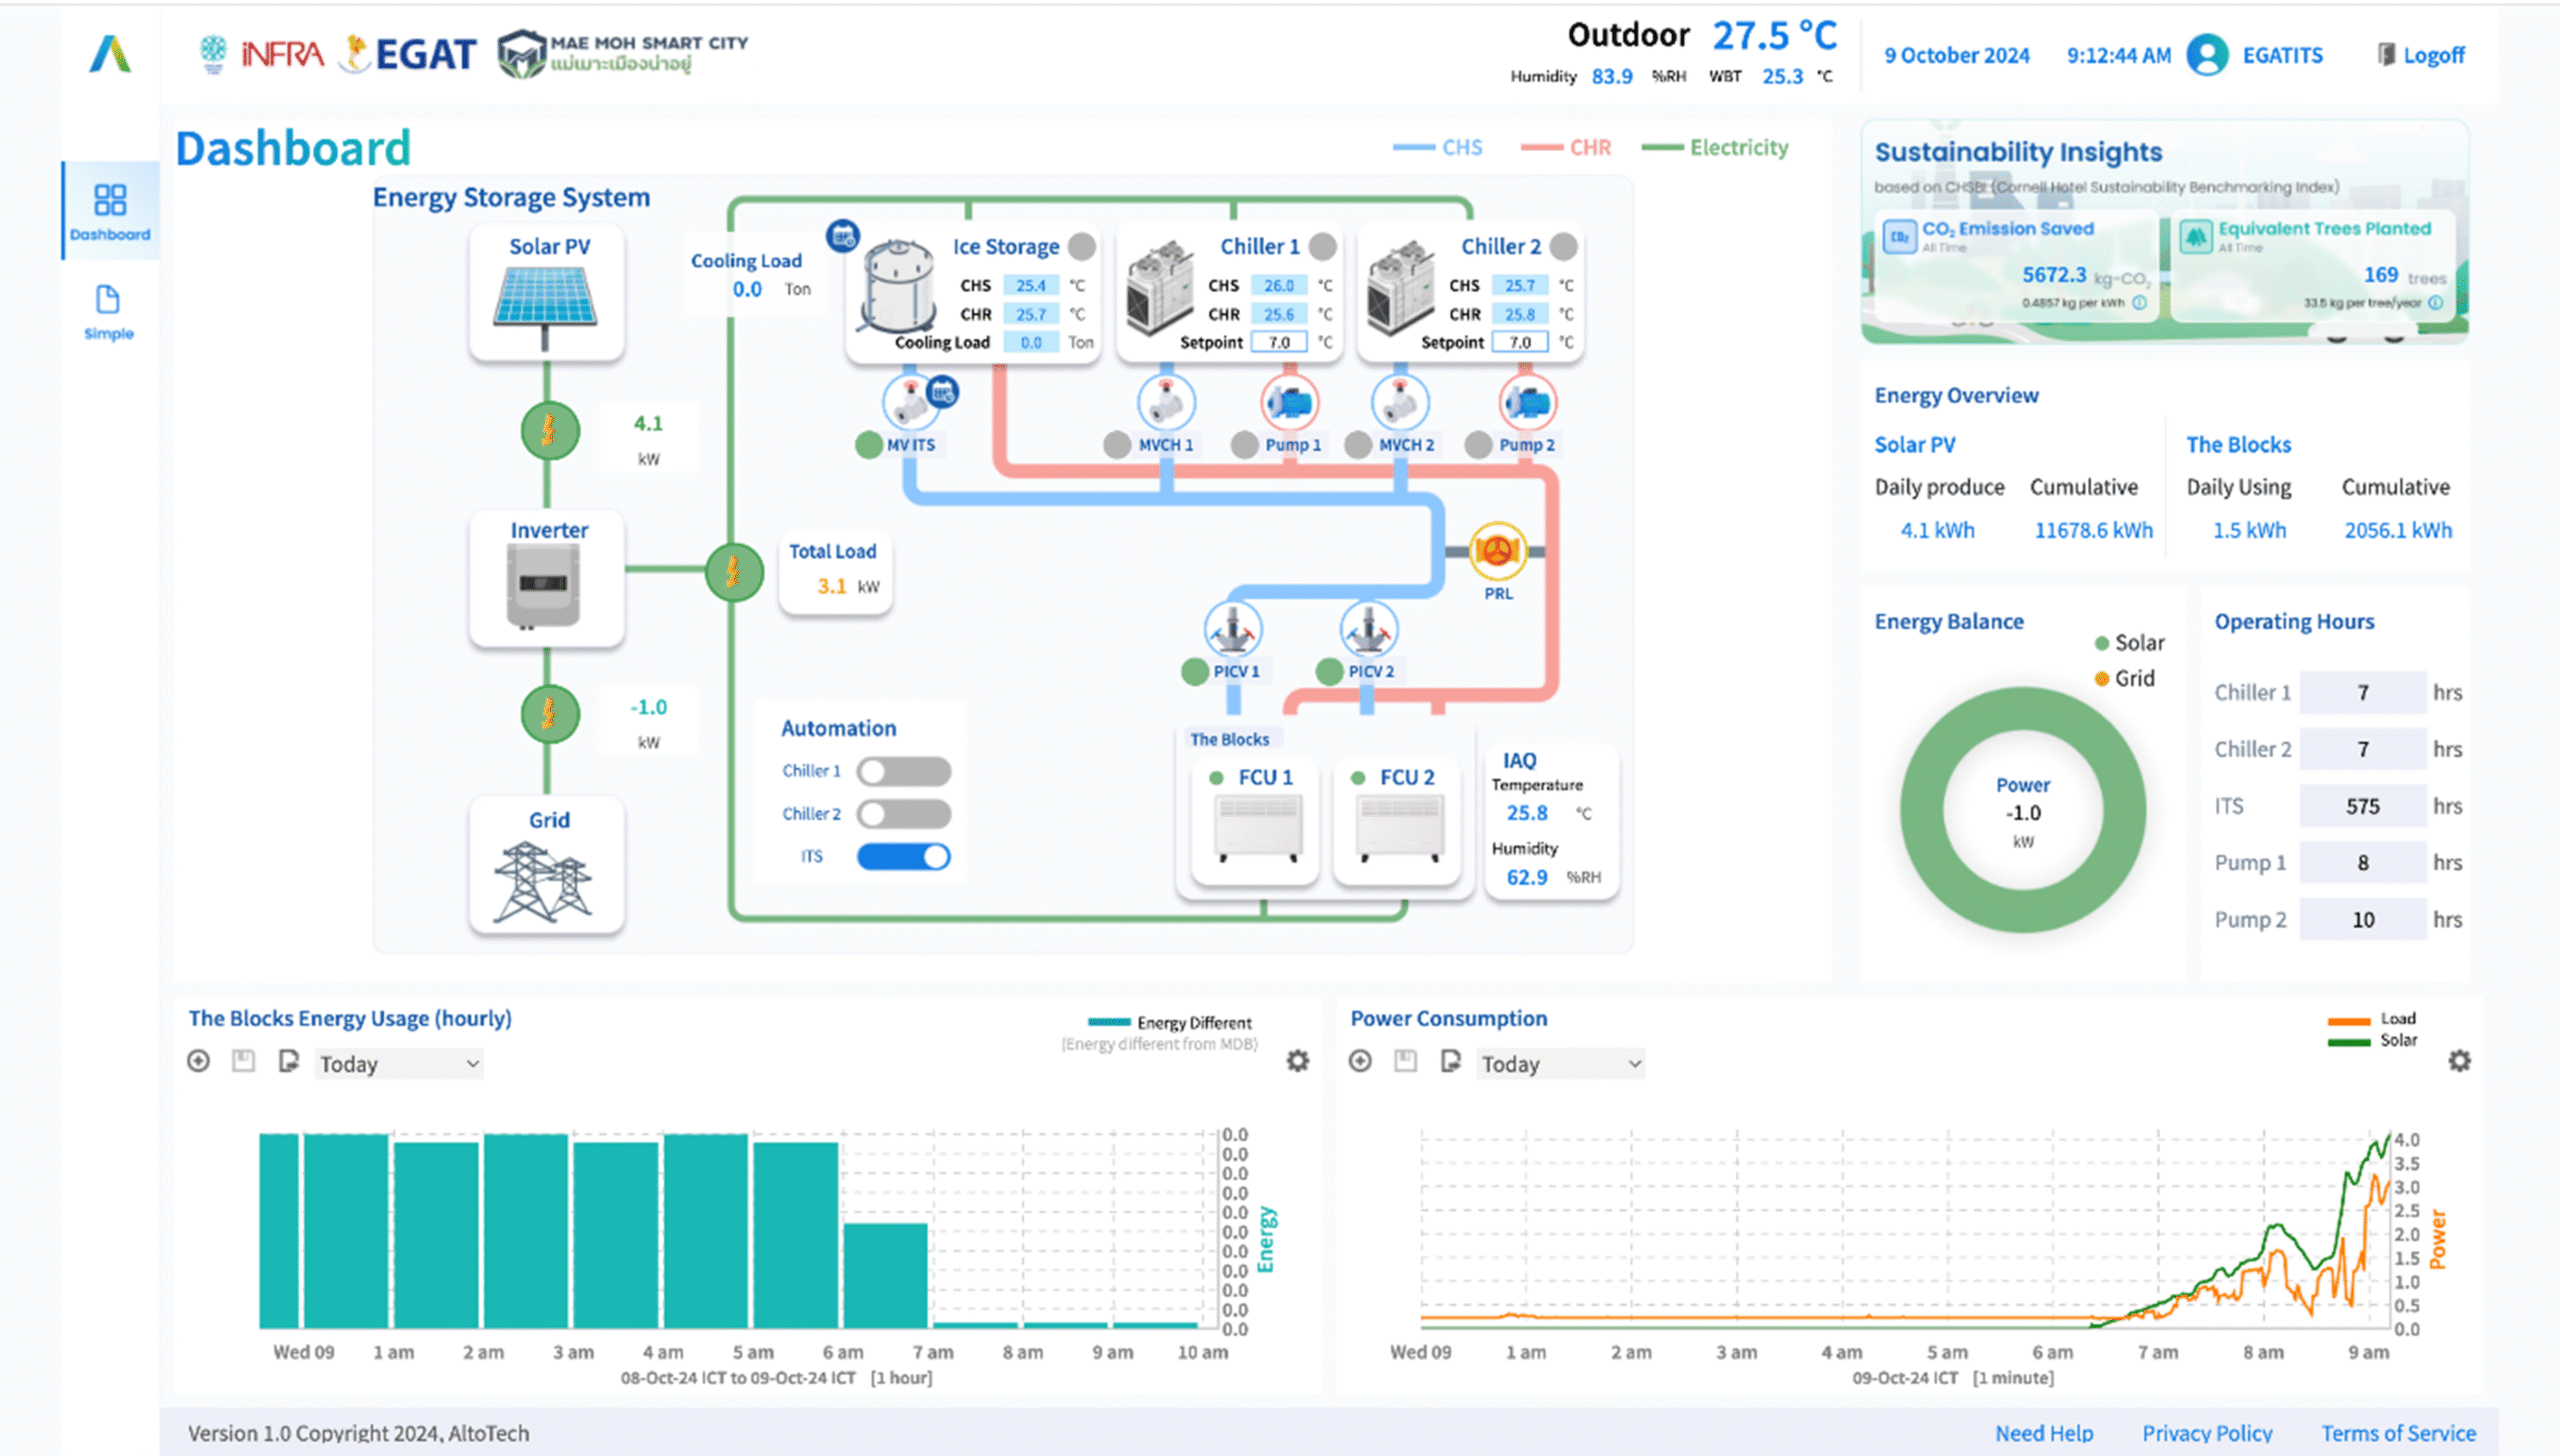Open the Blocks Energy Usage Today dropdown
This screenshot has width=2560, height=1456.
399,1064
